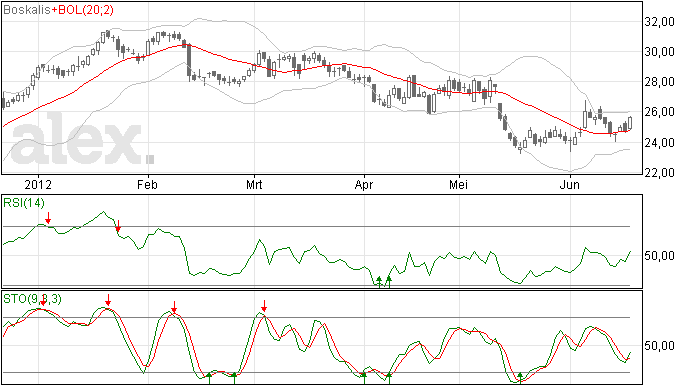Click the RSI(14) indicator label
The width and height of the screenshot is (690, 387).
[24, 203]
